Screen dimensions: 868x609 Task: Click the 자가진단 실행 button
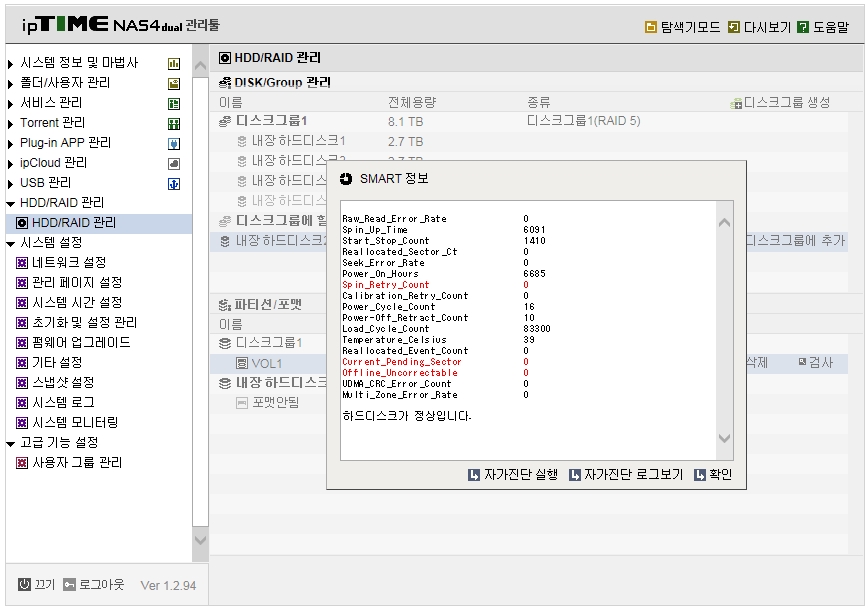[513, 474]
